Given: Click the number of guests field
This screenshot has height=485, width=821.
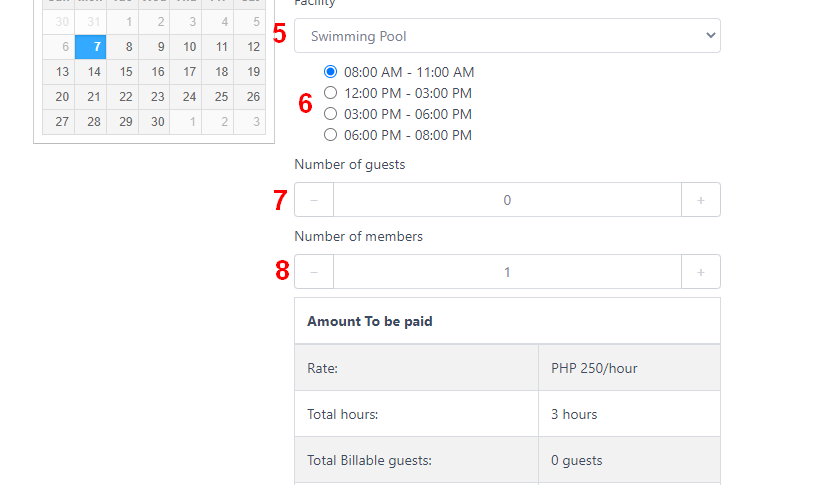Looking at the screenshot, I should pos(507,200).
